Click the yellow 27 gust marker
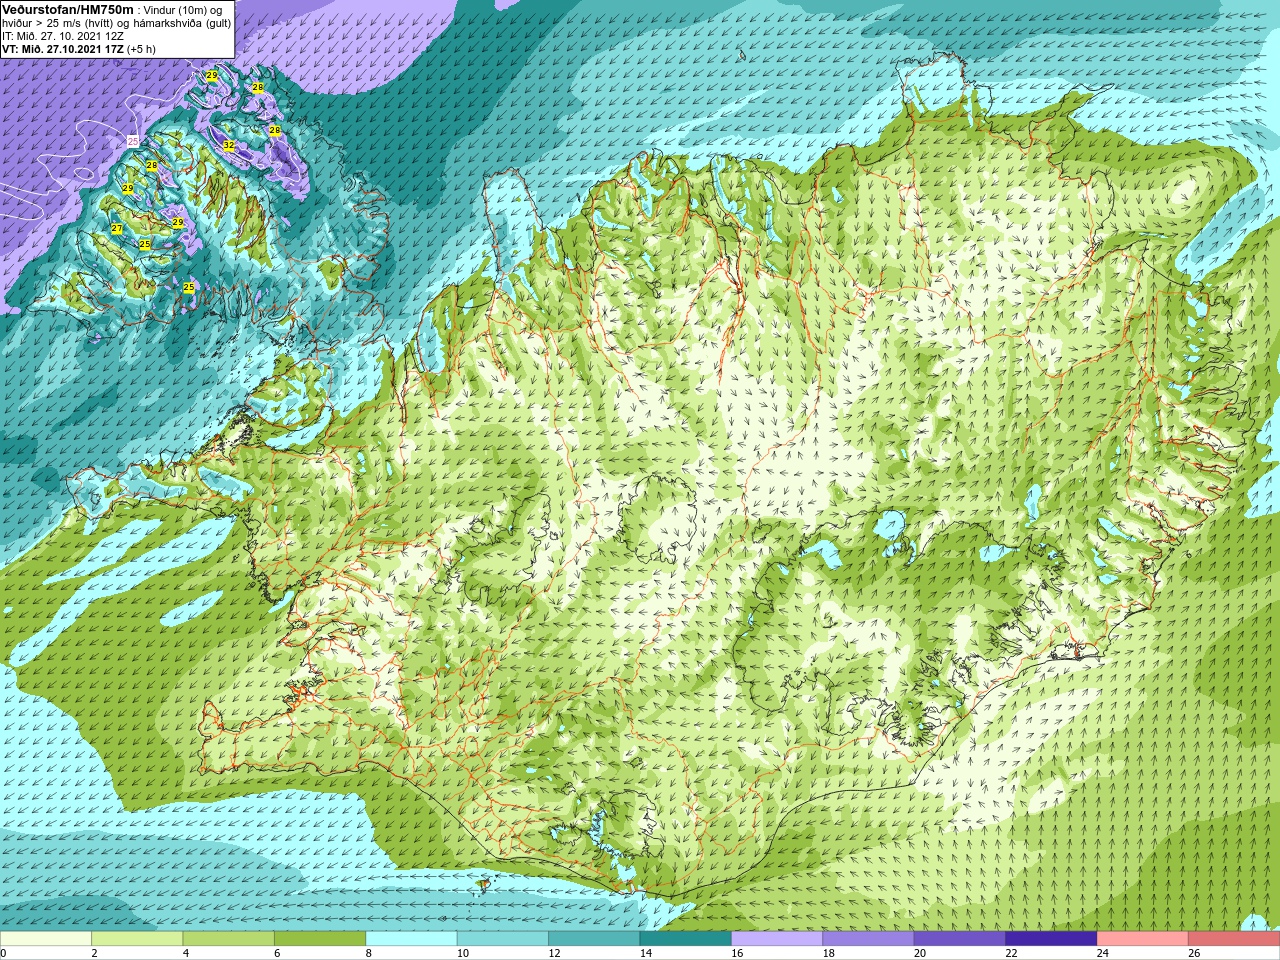This screenshot has width=1280, height=960. pos(117,230)
